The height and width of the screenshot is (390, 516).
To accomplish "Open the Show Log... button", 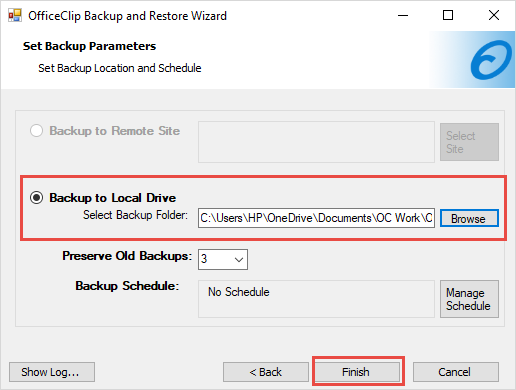I will (52, 372).
